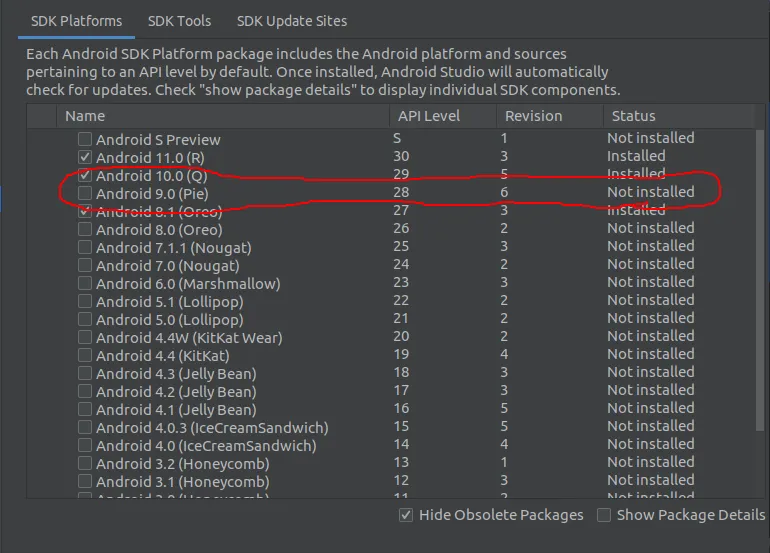Switch to the SDK Tools tab
This screenshot has height=553, width=770.
click(x=179, y=20)
